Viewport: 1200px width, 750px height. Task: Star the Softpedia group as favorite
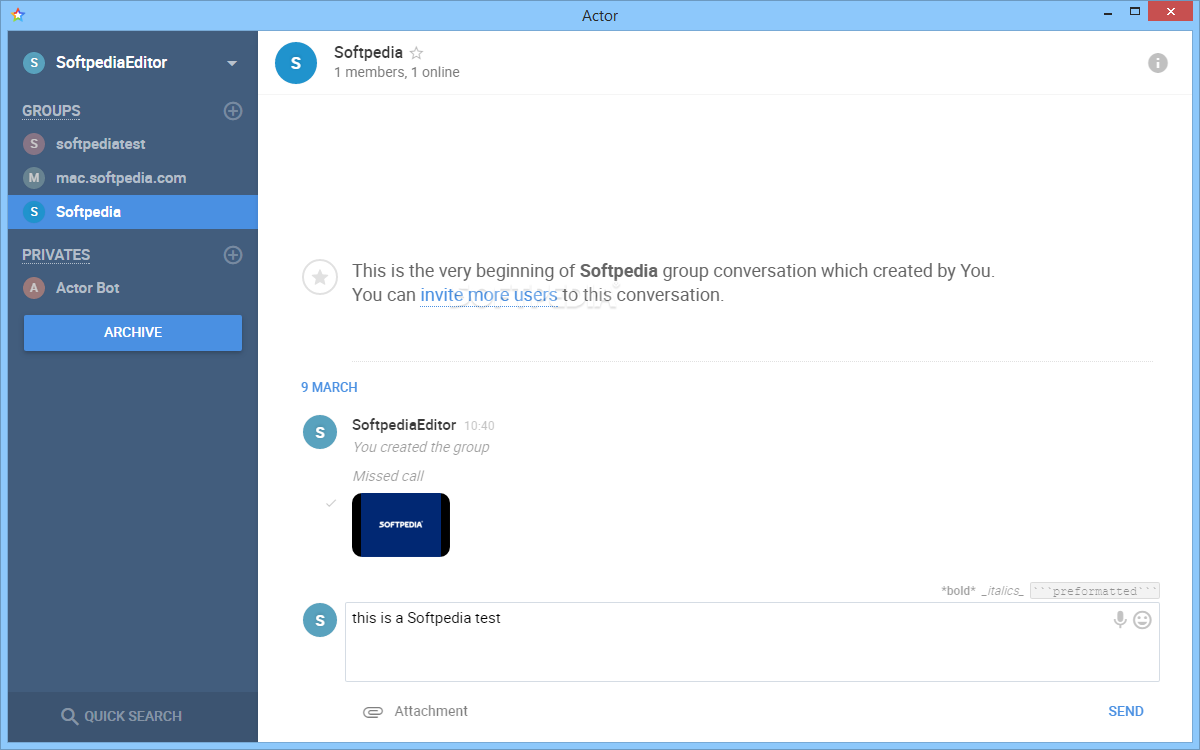(417, 53)
